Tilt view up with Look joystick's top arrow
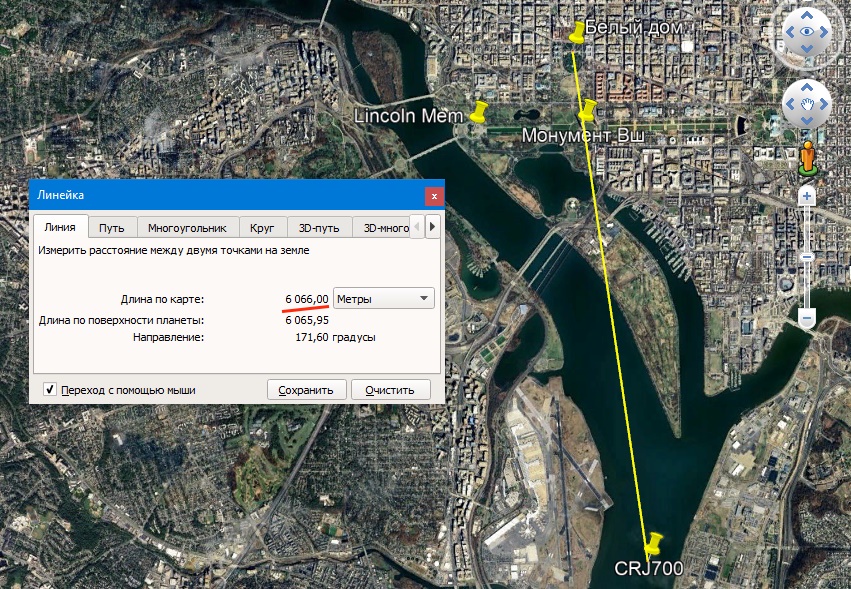851x589 pixels. (x=806, y=15)
